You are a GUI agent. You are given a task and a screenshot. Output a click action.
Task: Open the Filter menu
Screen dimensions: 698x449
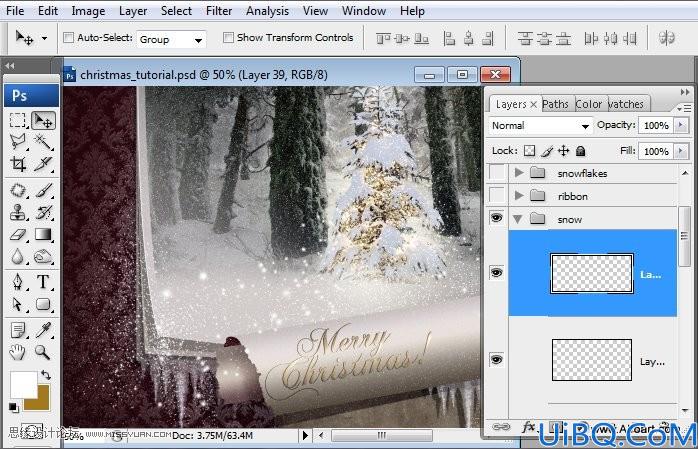click(219, 11)
